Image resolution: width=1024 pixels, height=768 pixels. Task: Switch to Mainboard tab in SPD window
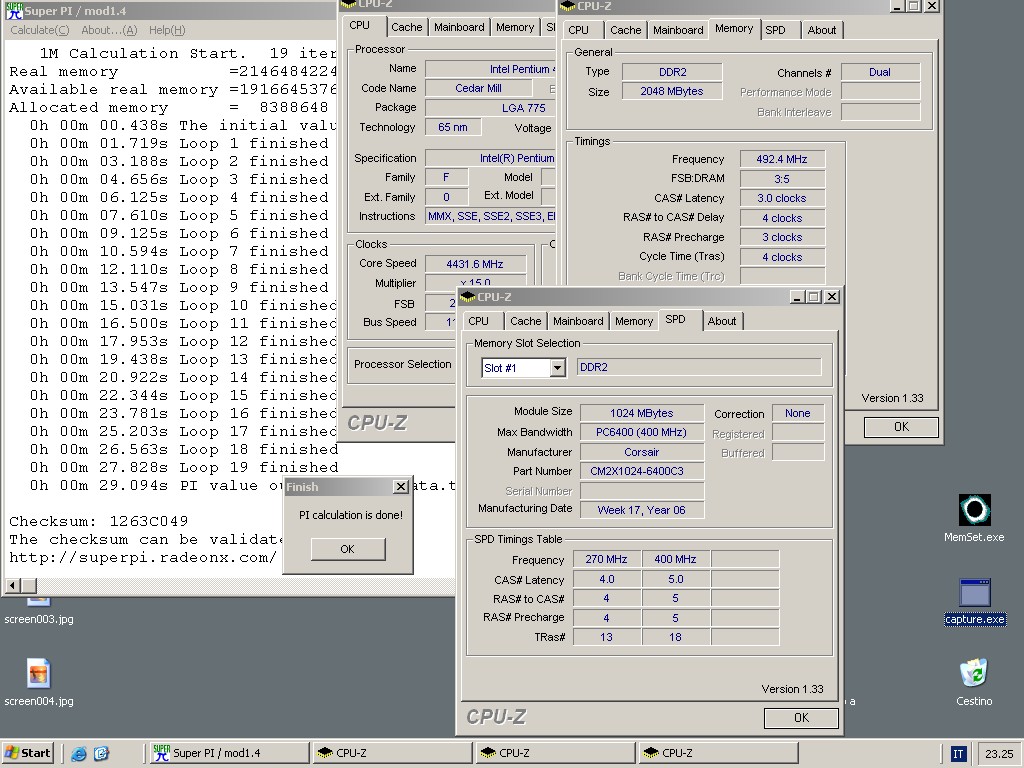point(578,321)
